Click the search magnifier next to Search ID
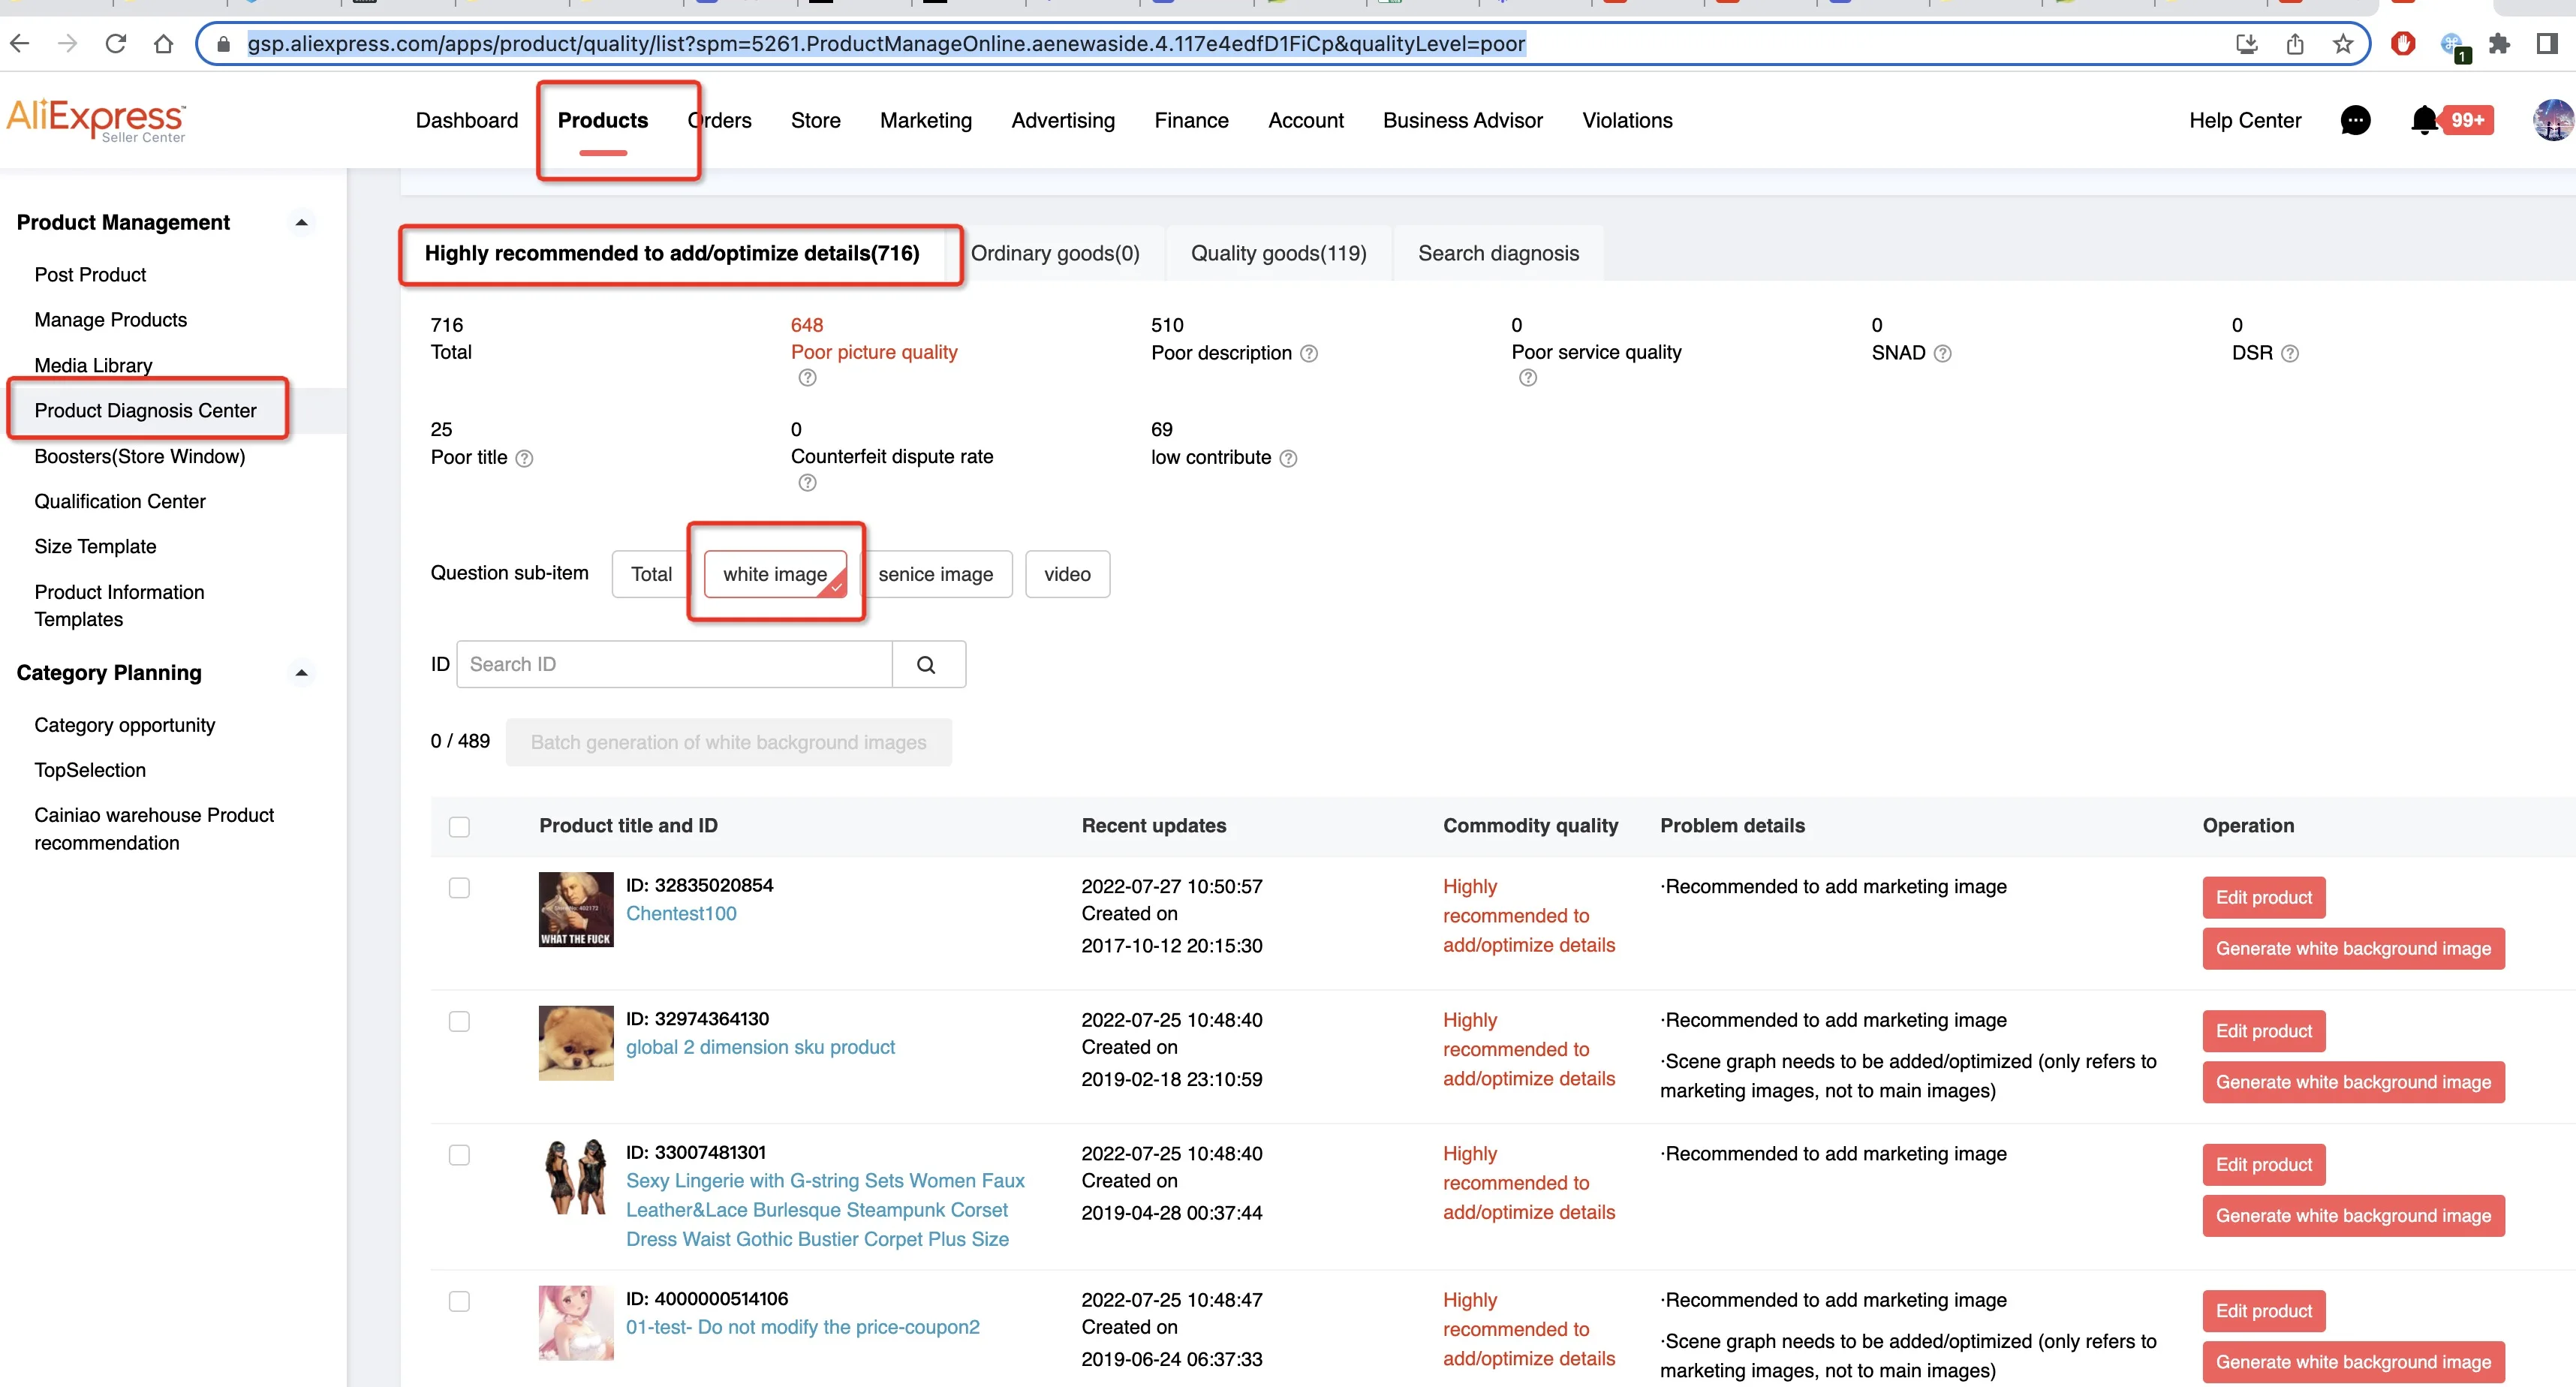The image size is (2576, 1387). (x=926, y=665)
